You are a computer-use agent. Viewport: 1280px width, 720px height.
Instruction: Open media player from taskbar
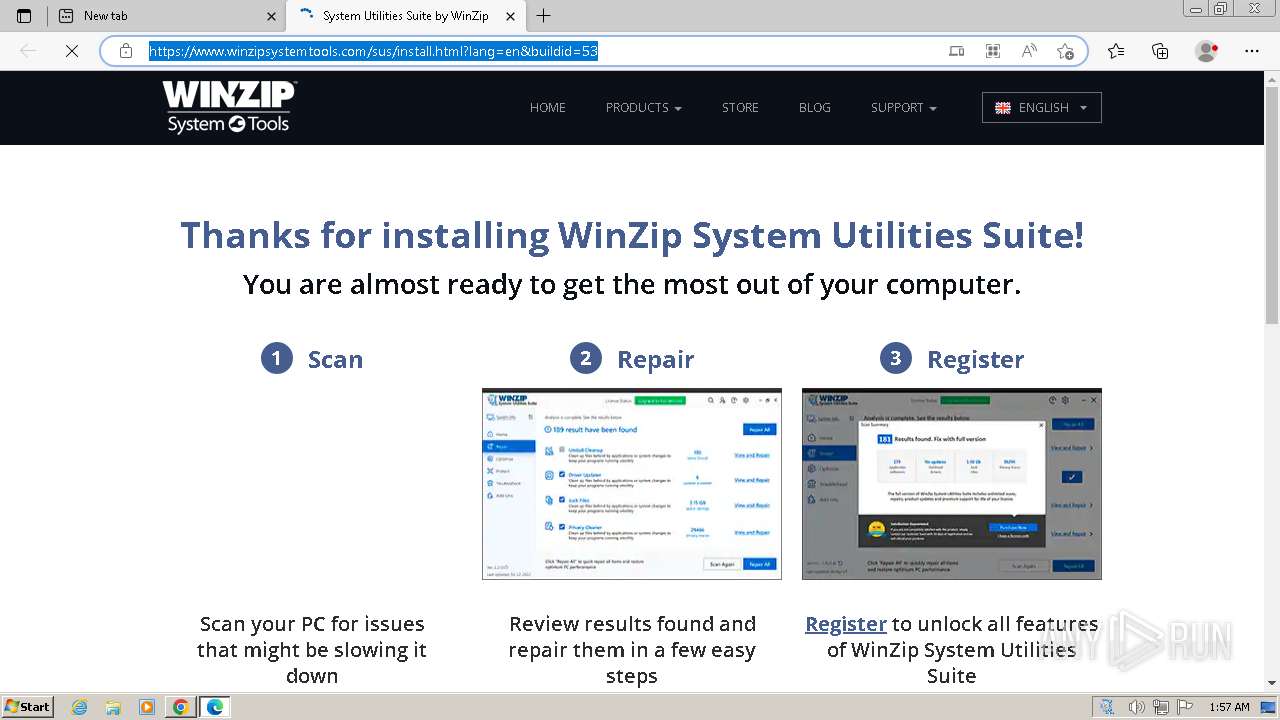[x=147, y=707]
